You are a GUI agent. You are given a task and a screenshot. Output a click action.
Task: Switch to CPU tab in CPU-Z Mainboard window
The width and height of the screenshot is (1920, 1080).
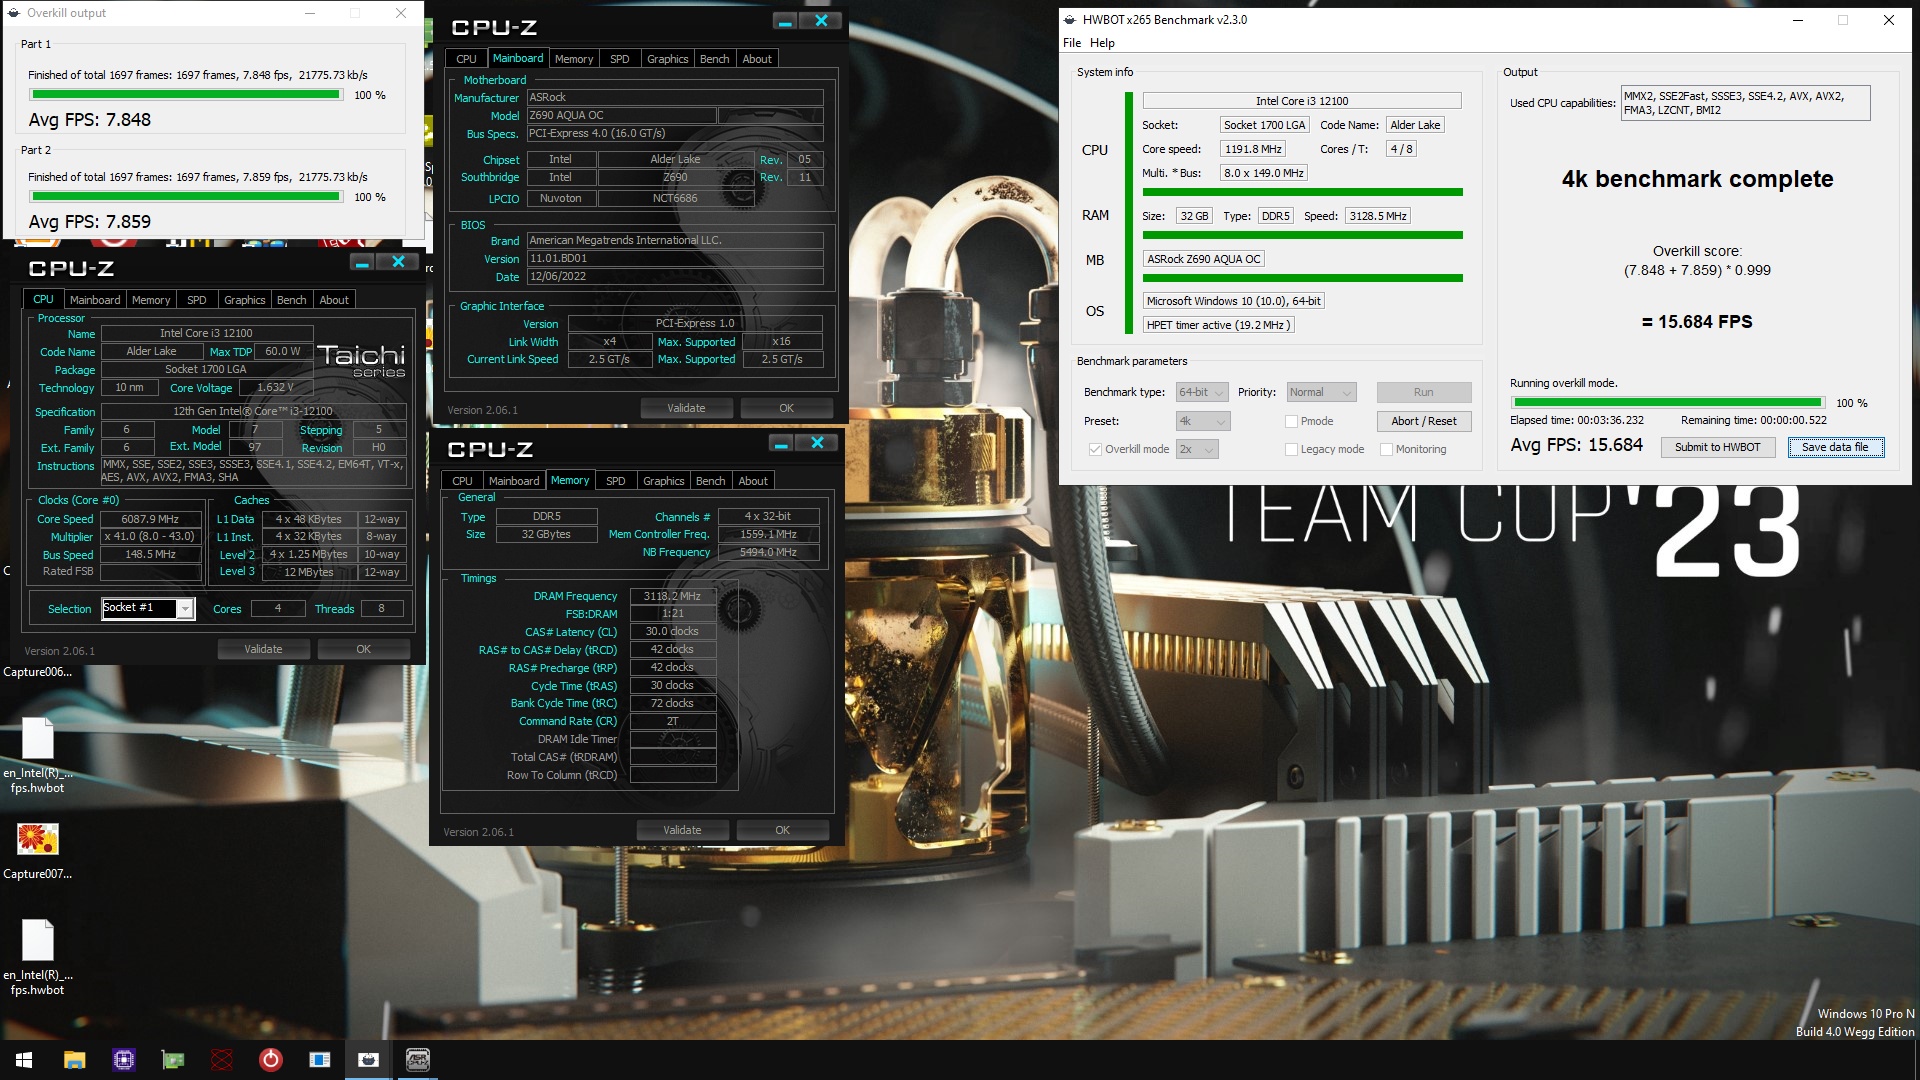click(x=466, y=59)
